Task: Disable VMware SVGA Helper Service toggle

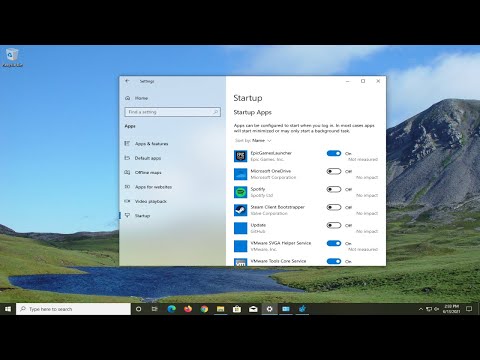Action: [x=334, y=243]
